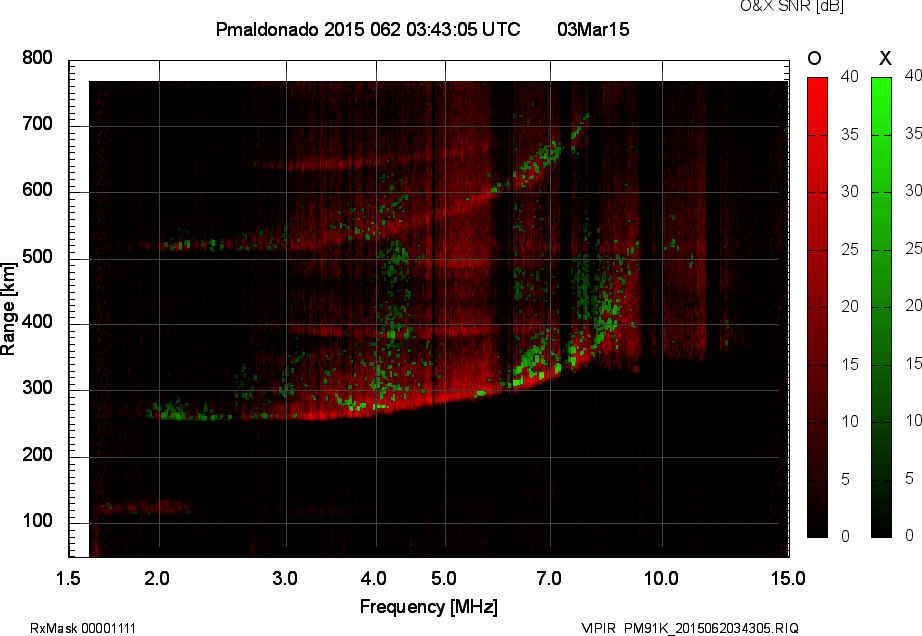This screenshot has height=636, width=922.
Task: Click the 400 range tick label
Action: tap(37, 322)
